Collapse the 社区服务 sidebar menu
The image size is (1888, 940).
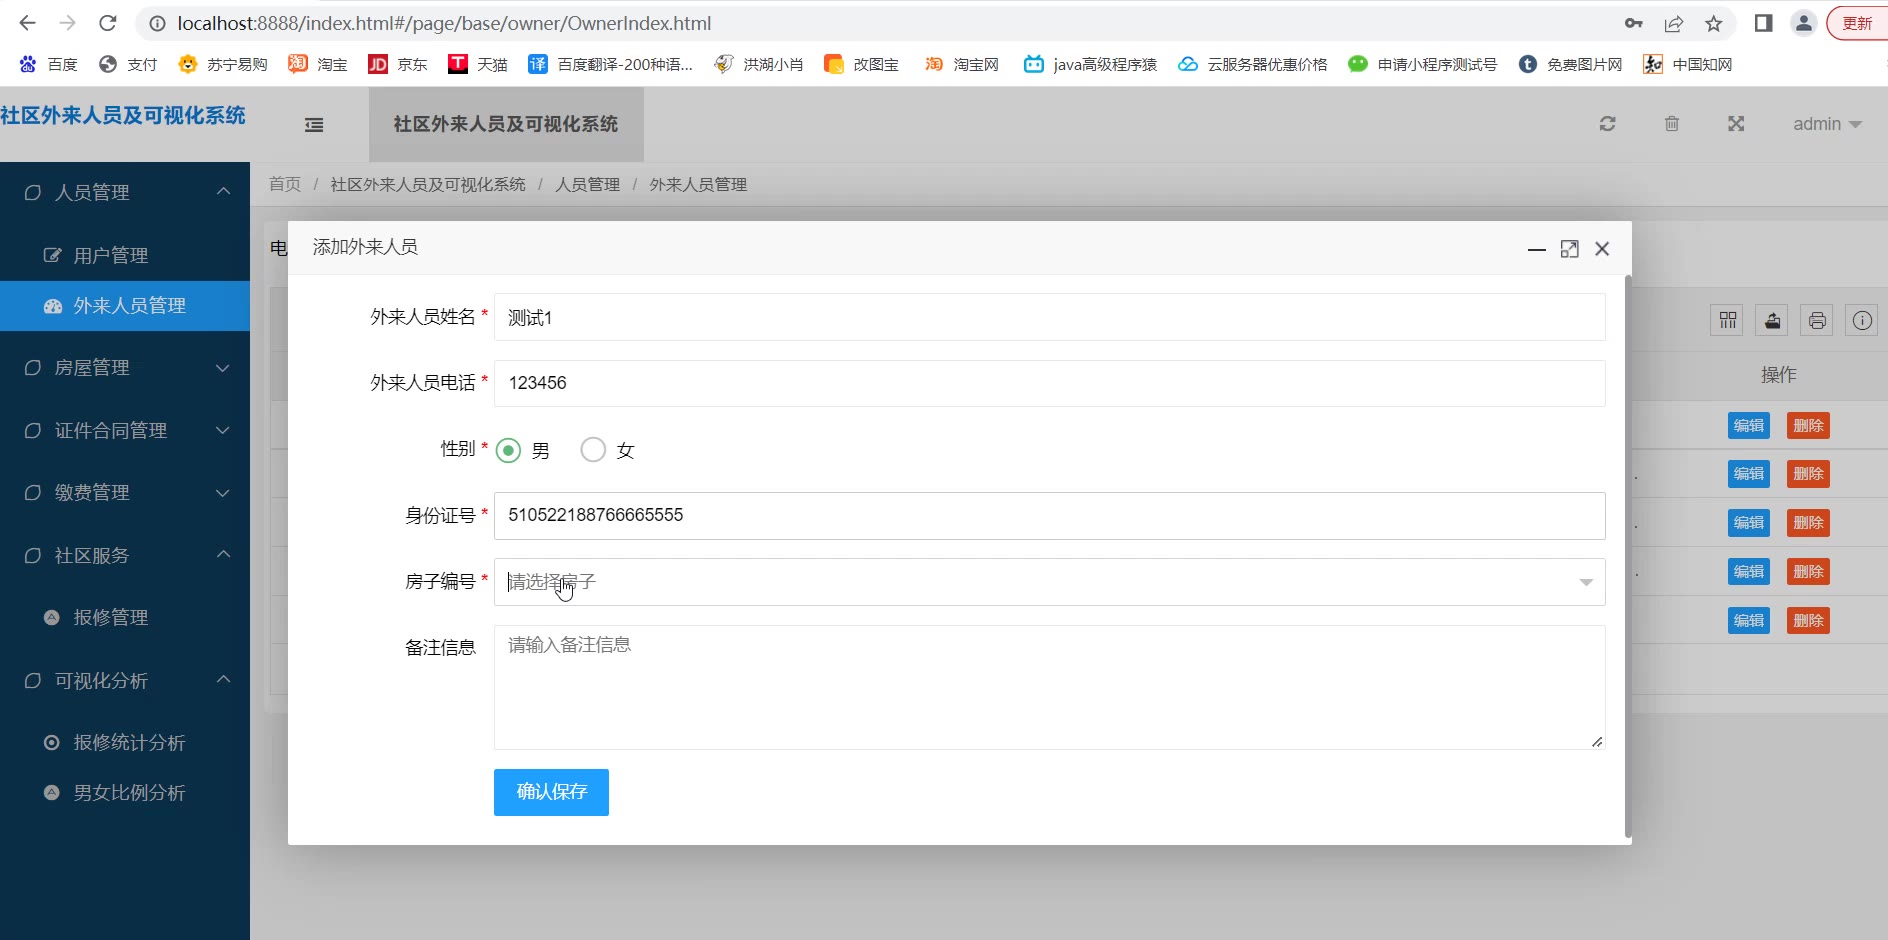click(125, 555)
